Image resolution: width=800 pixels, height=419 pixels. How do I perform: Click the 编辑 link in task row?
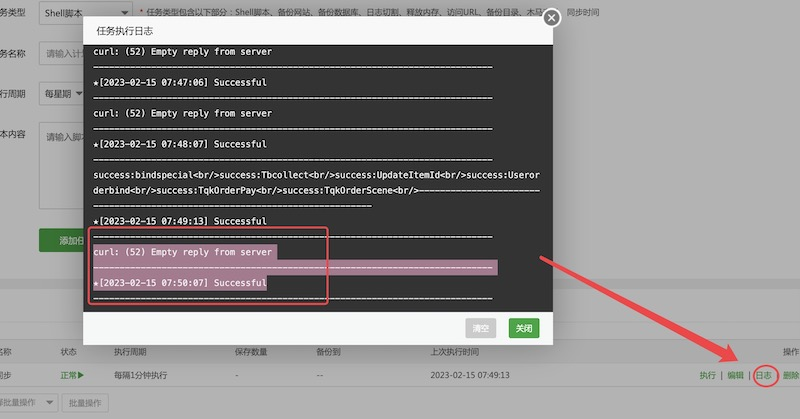[735, 375]
